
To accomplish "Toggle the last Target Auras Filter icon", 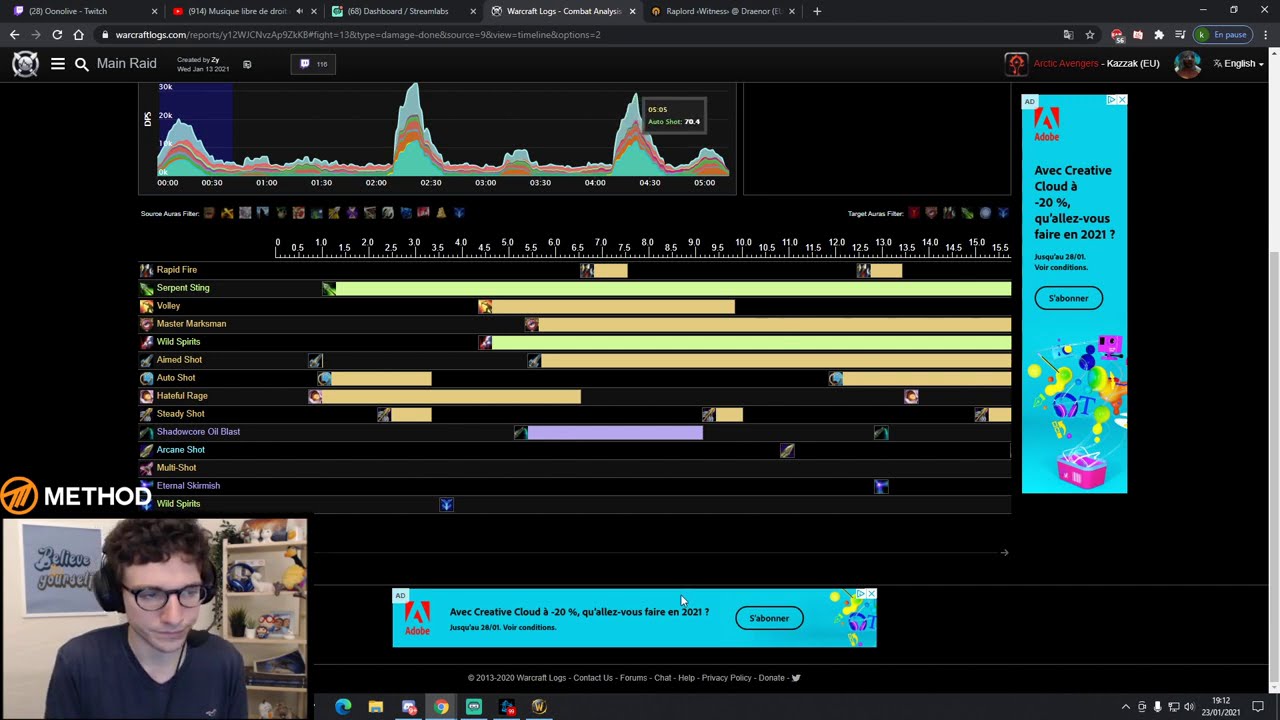I will pyautogui.click(x=1003, y=213).
